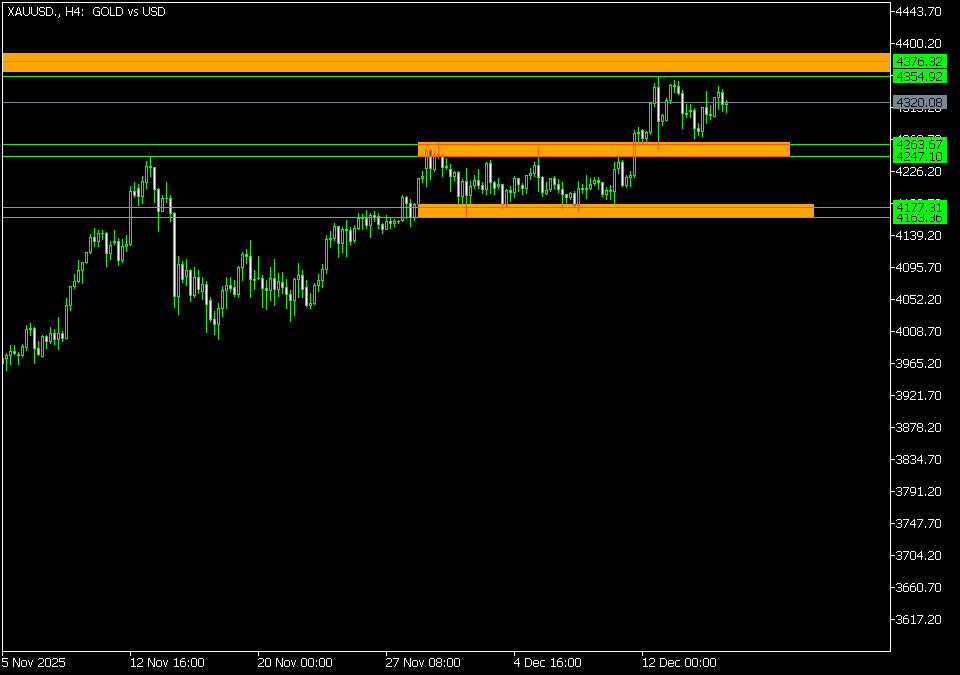The image size is (960, 675).
Task: Select the lower orange zone near 4177.31
Action: click(x=615, y=210)
